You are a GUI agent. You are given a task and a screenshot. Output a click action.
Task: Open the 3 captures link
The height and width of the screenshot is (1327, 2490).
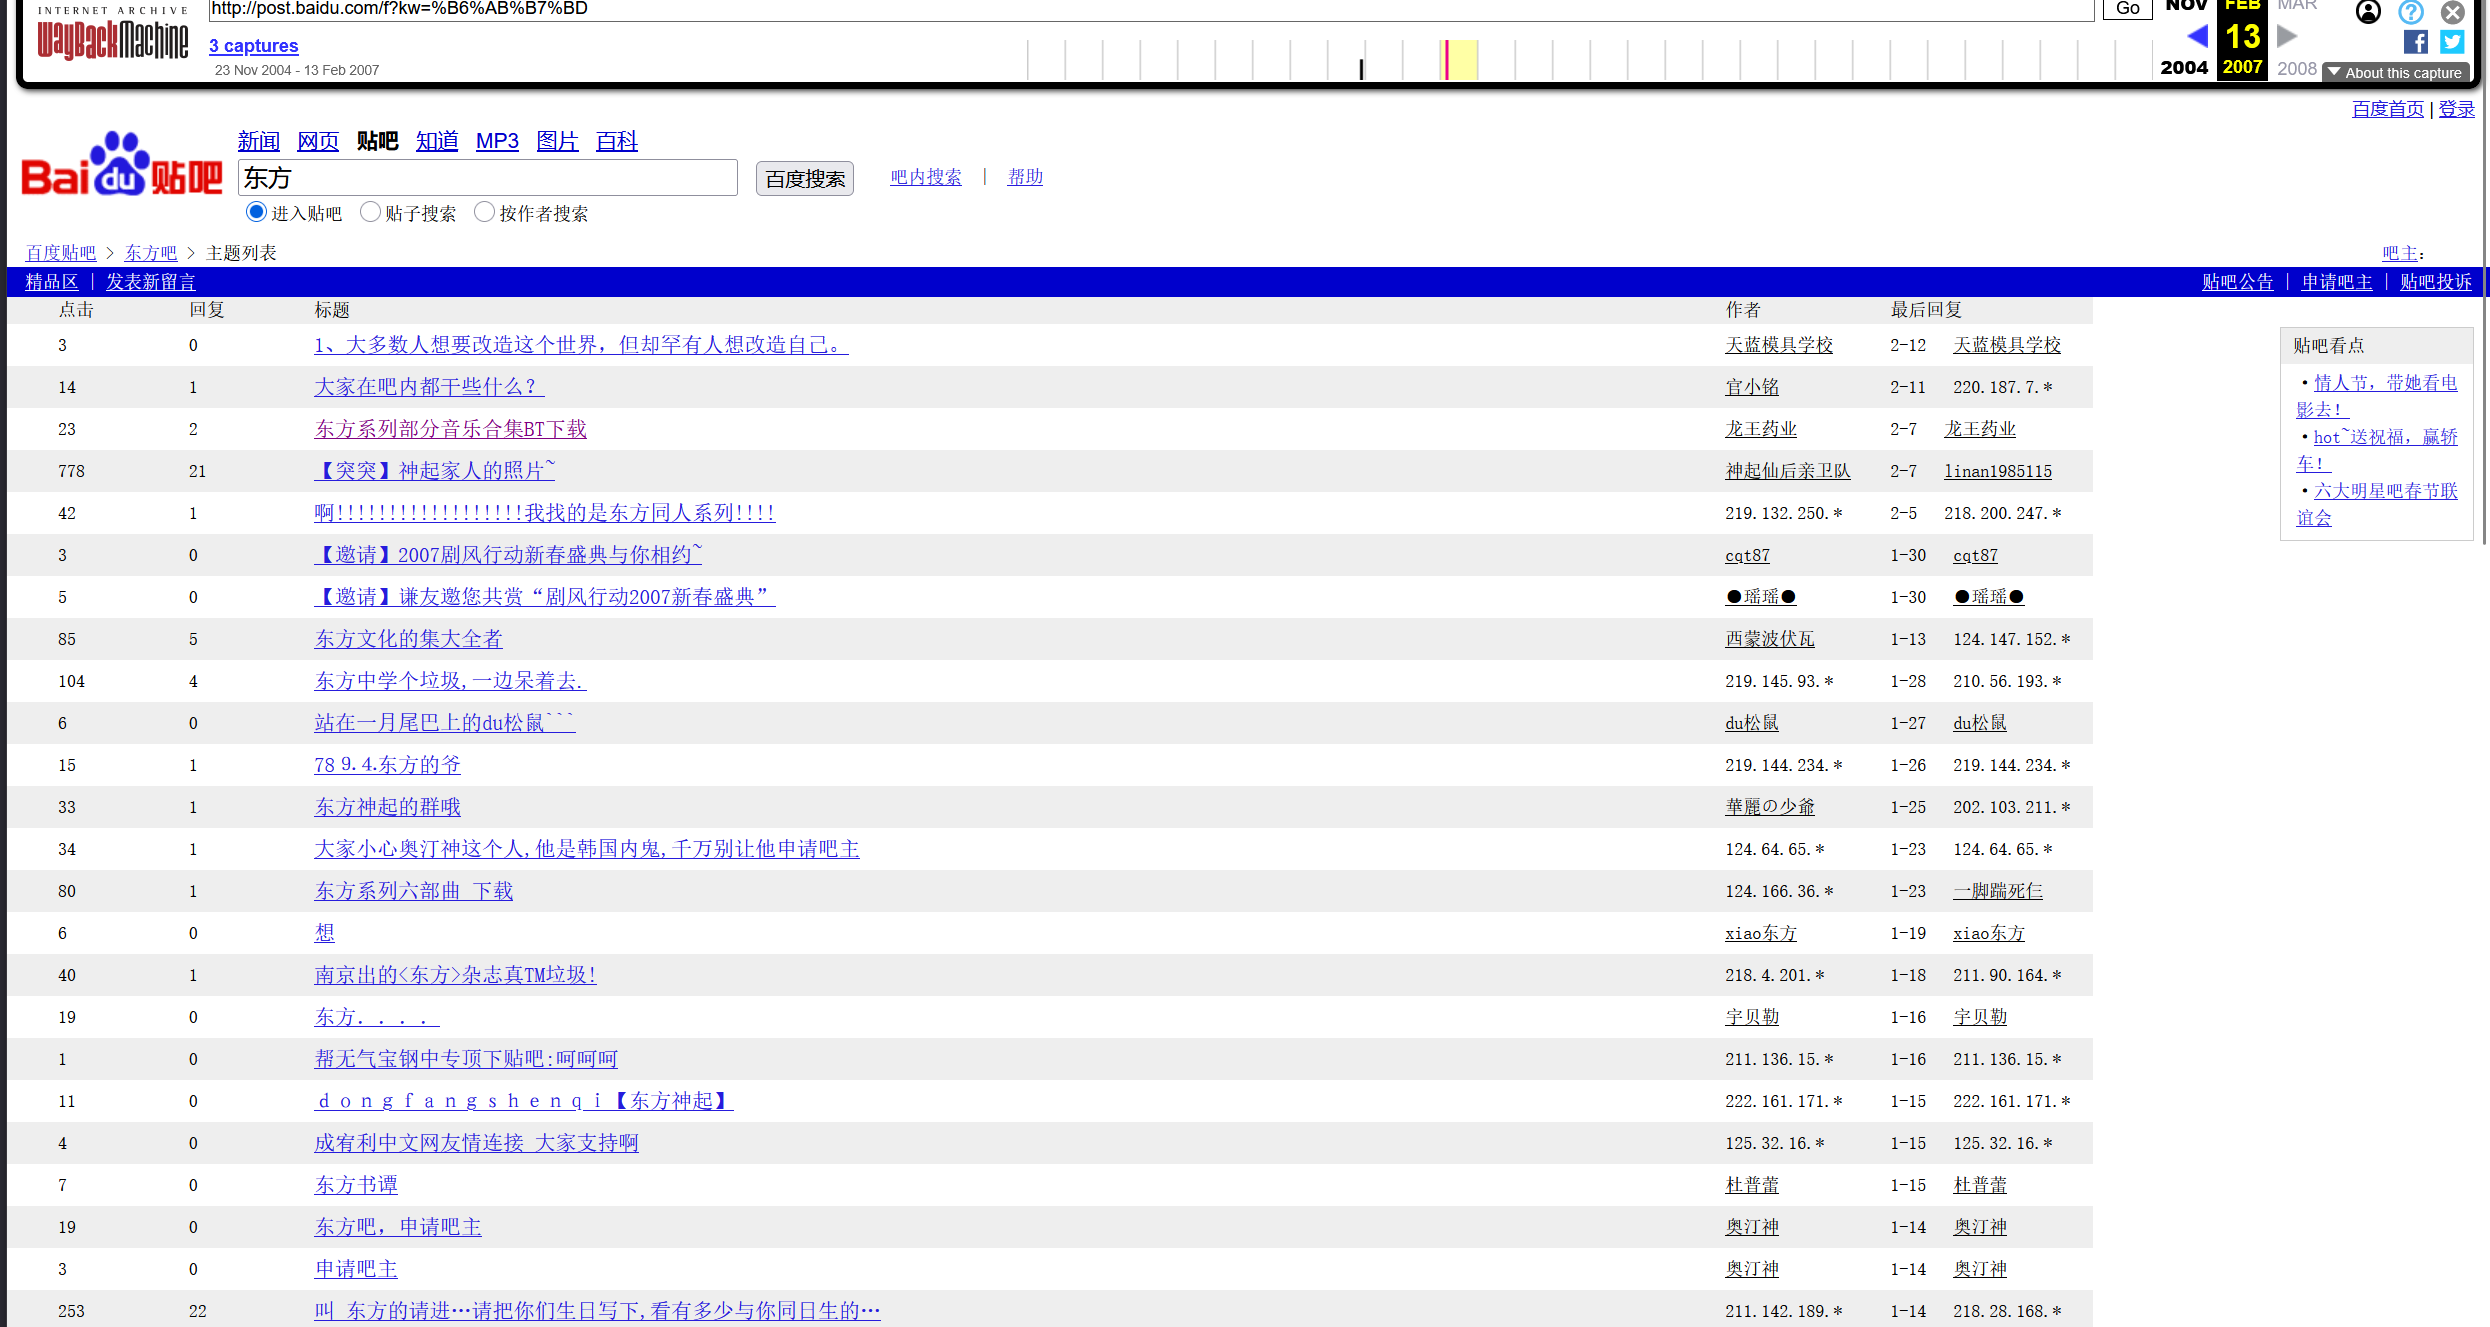[253, 46]
